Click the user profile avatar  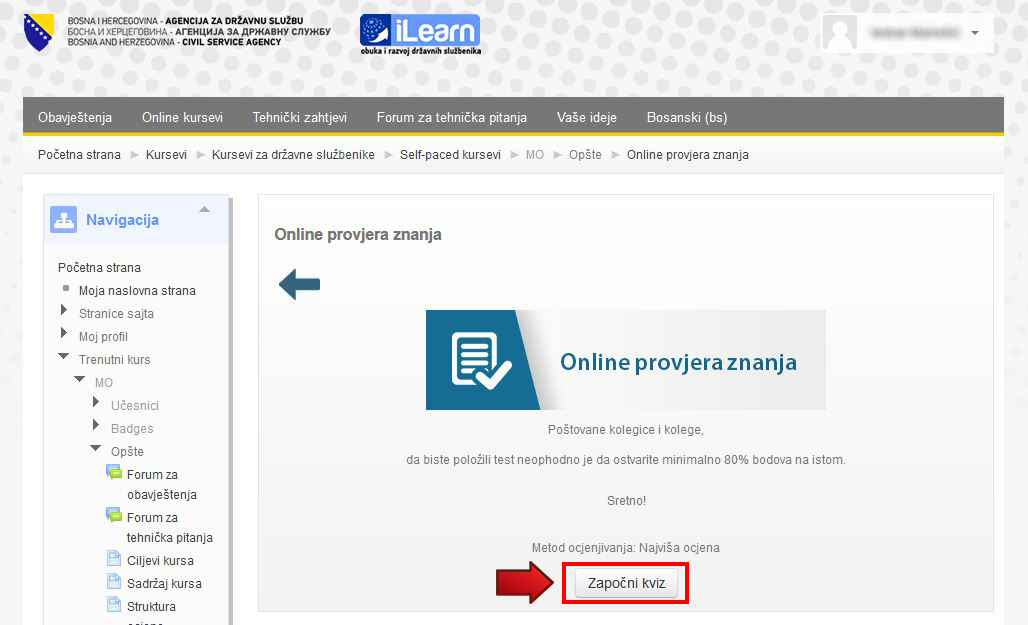click(840, 33)
